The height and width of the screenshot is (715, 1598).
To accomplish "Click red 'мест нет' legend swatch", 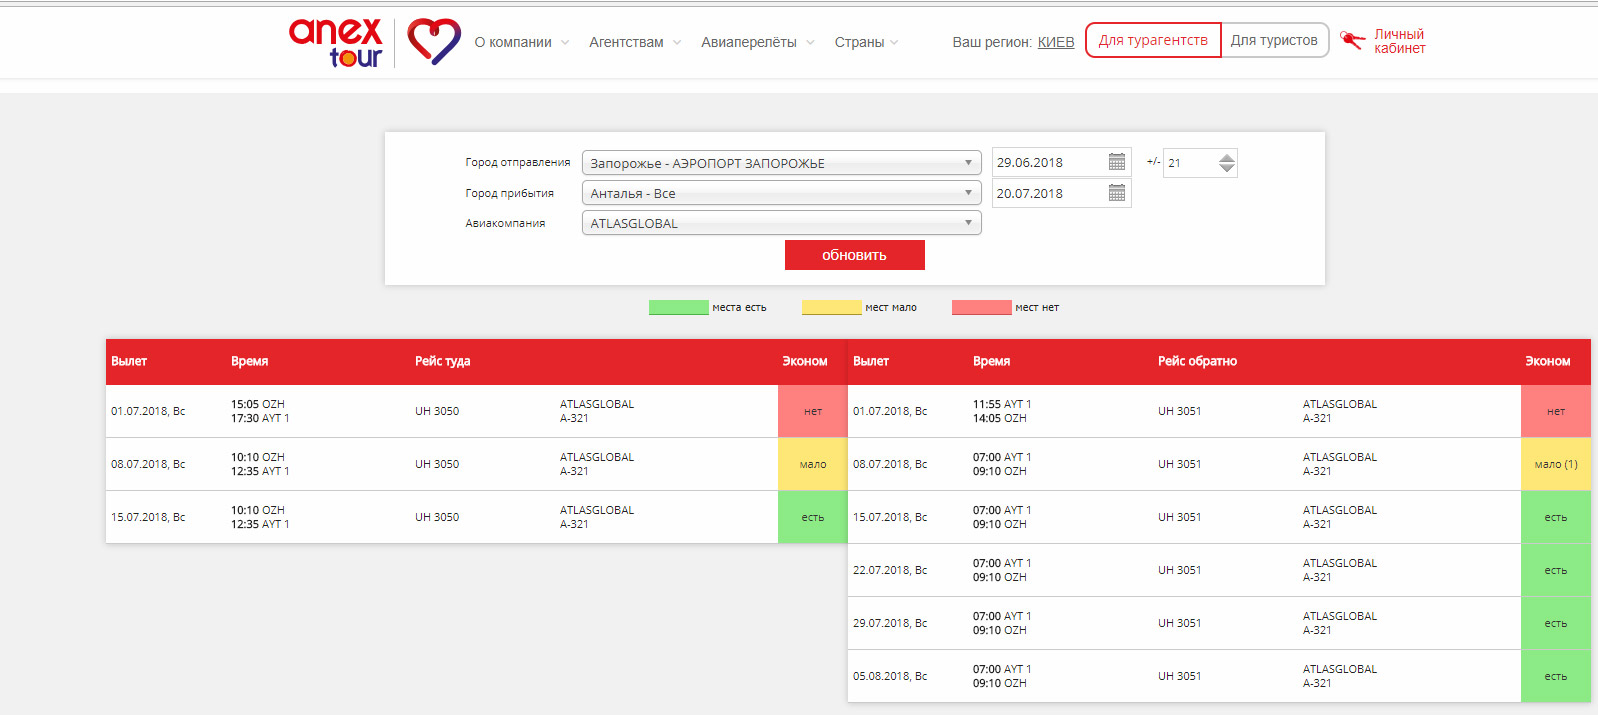I will pyautogui.click(x=981, y=307).
